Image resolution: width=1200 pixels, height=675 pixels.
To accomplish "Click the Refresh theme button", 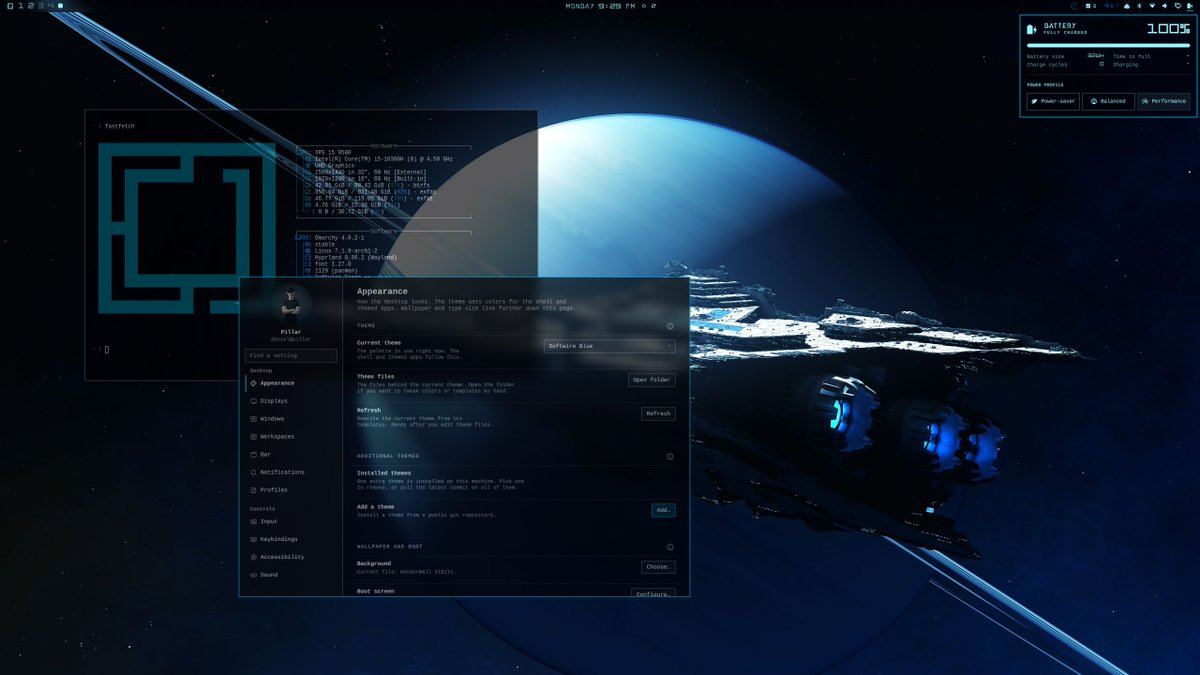I will [x=658, y=414].
